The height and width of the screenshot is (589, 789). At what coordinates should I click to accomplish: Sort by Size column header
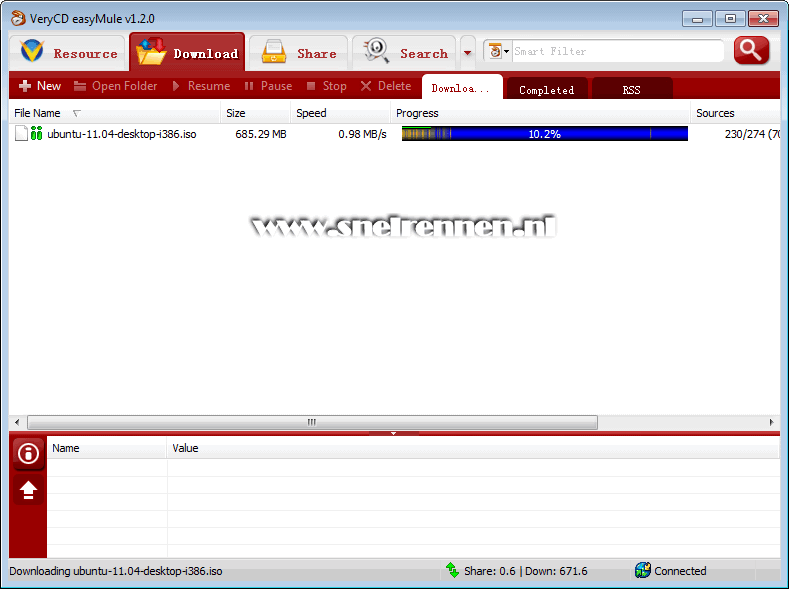(256, 113)
